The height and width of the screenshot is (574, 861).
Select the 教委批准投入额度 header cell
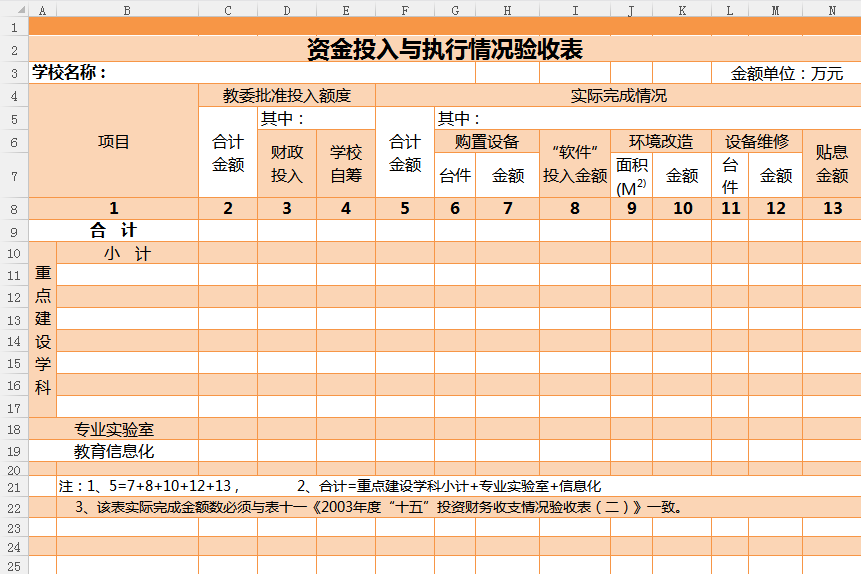(x=287, y=96)
